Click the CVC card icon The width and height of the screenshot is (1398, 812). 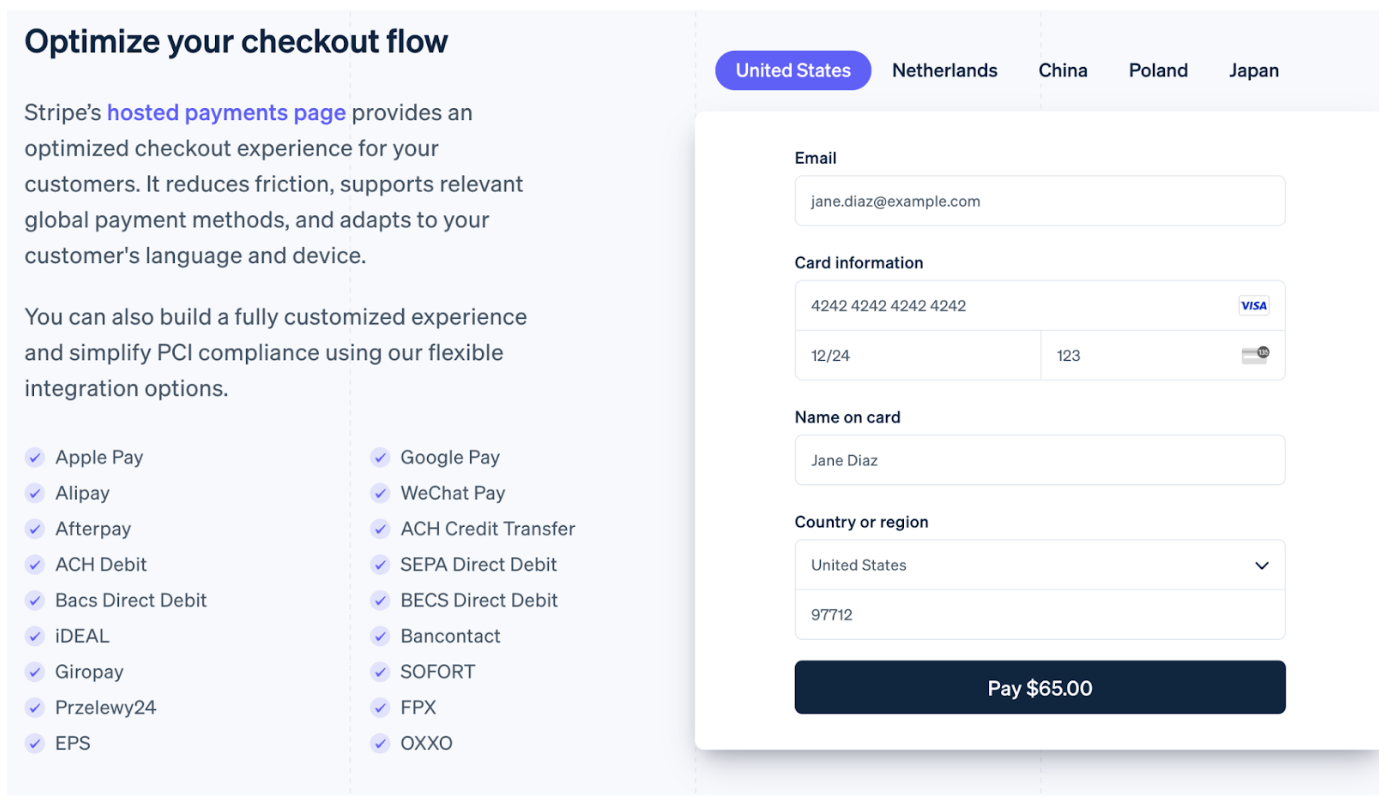click(1255, 355)
